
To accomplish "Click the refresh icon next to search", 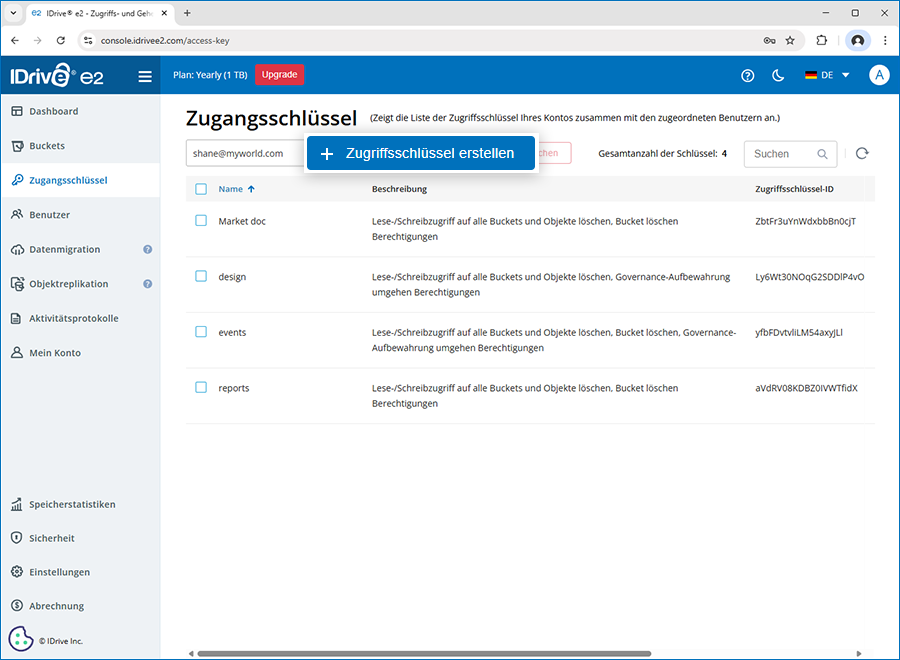I will click(862, 153).
